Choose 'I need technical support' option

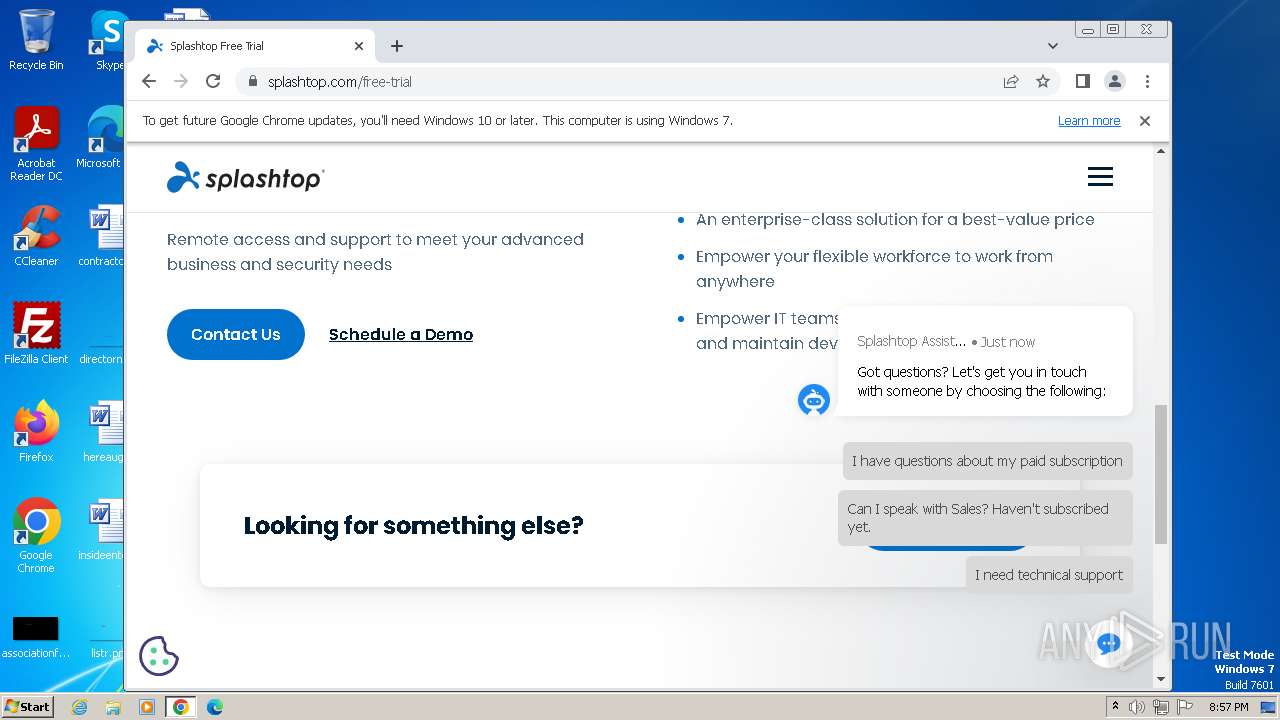[1049, 575]
